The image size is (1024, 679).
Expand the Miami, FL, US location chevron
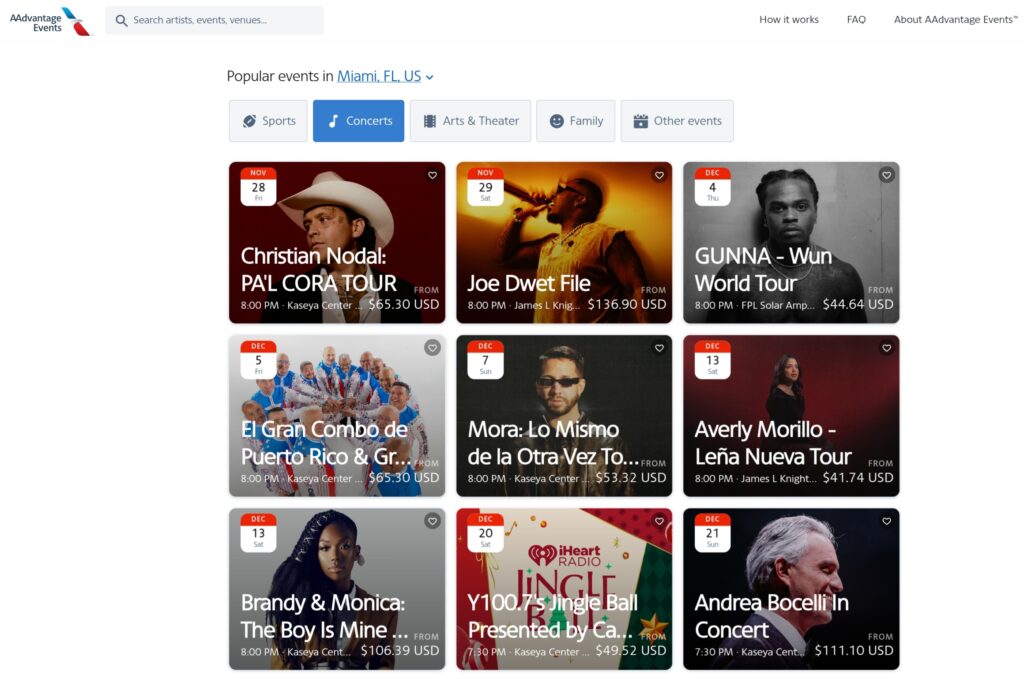430,77
